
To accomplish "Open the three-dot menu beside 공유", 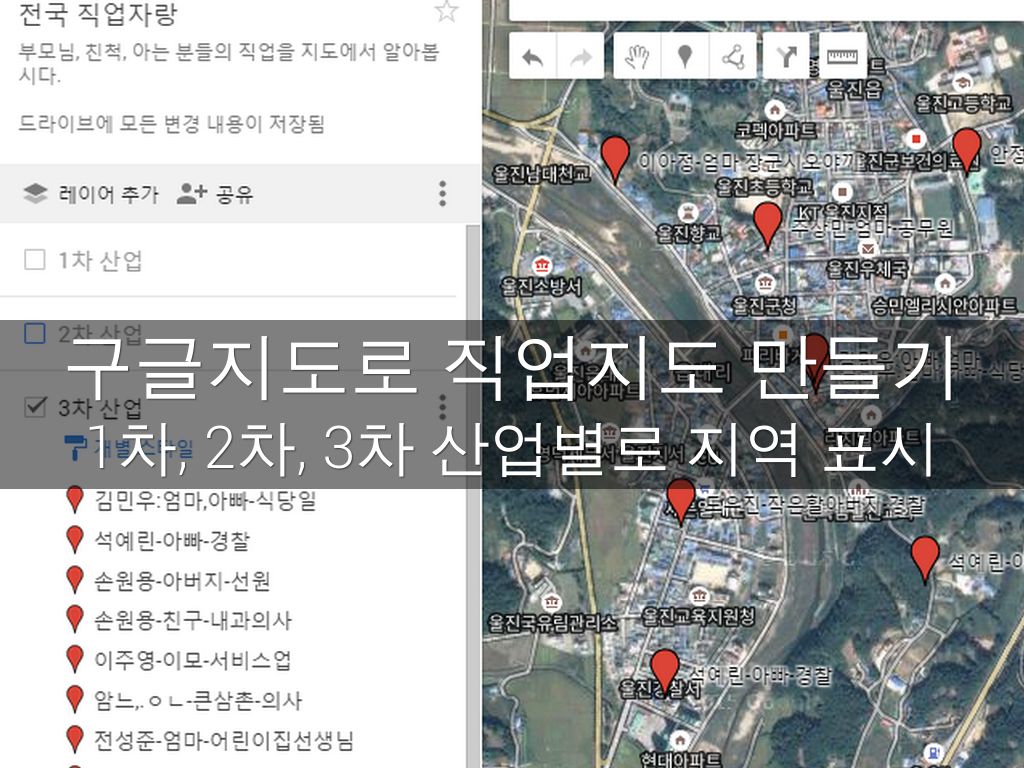I will click(x=442, y=194).
